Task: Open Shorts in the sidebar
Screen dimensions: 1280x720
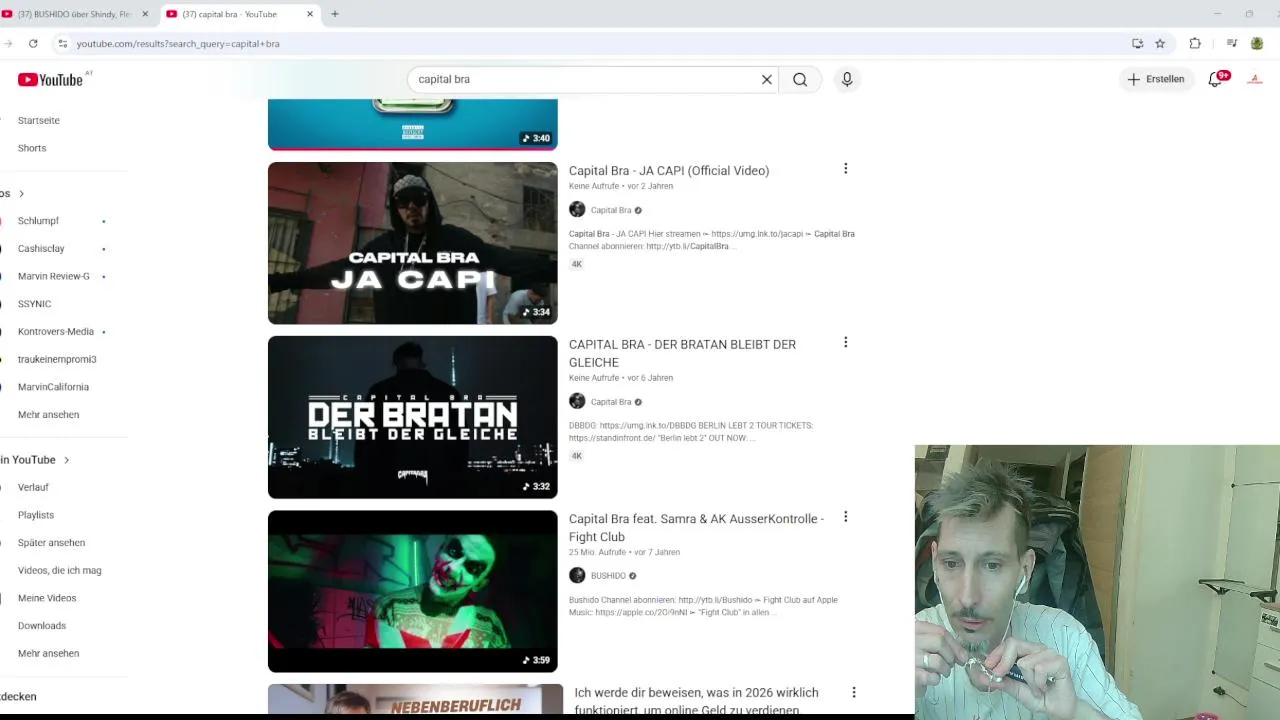Action: point(32,148)
